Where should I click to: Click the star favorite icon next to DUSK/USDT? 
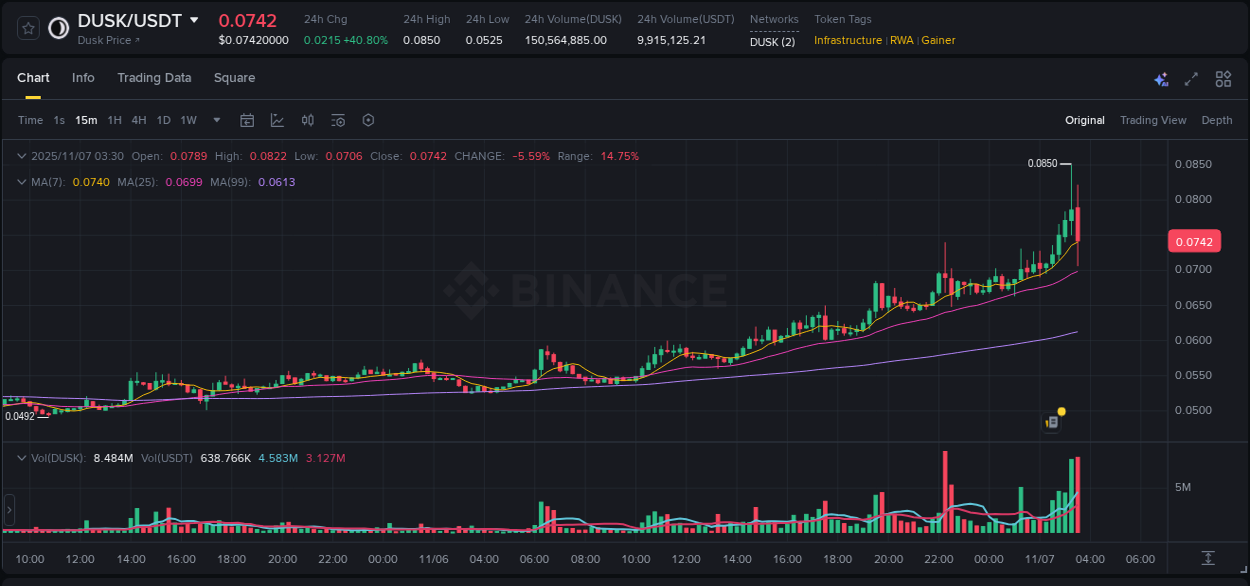27,27
